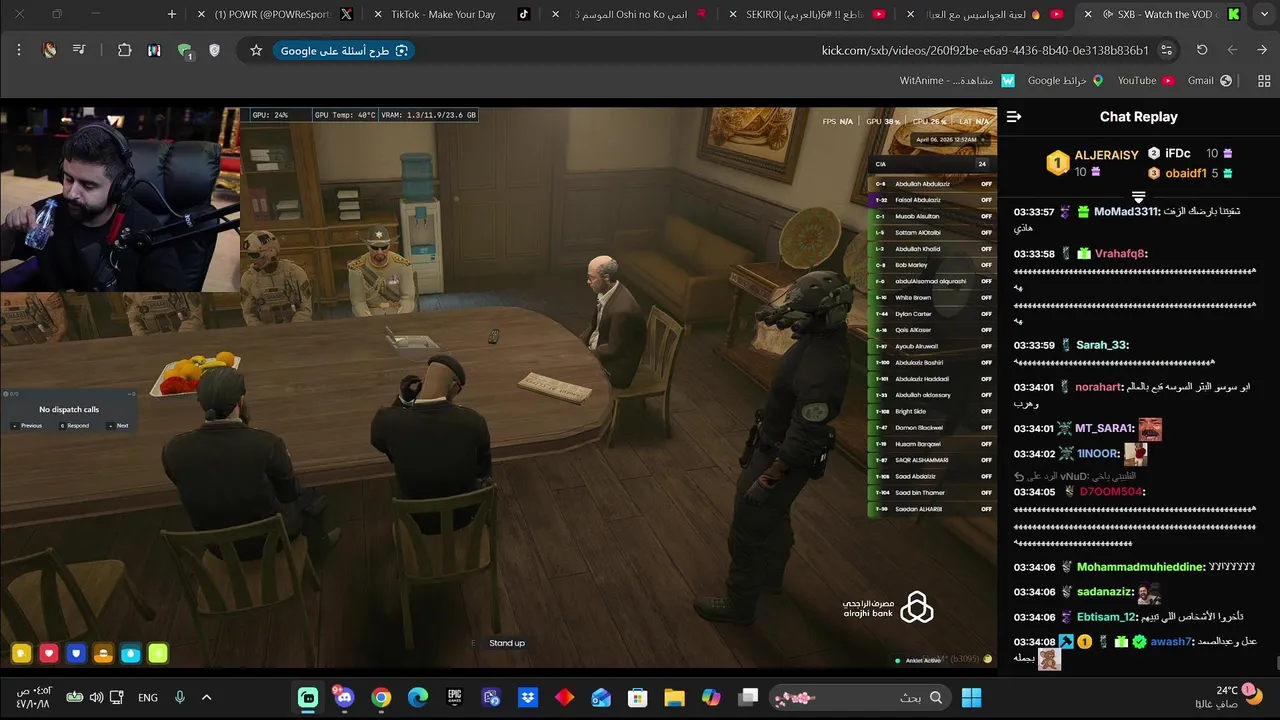Reload the page with the refresh icon
Screen dimensions: 1280x720
[1202, 50]
